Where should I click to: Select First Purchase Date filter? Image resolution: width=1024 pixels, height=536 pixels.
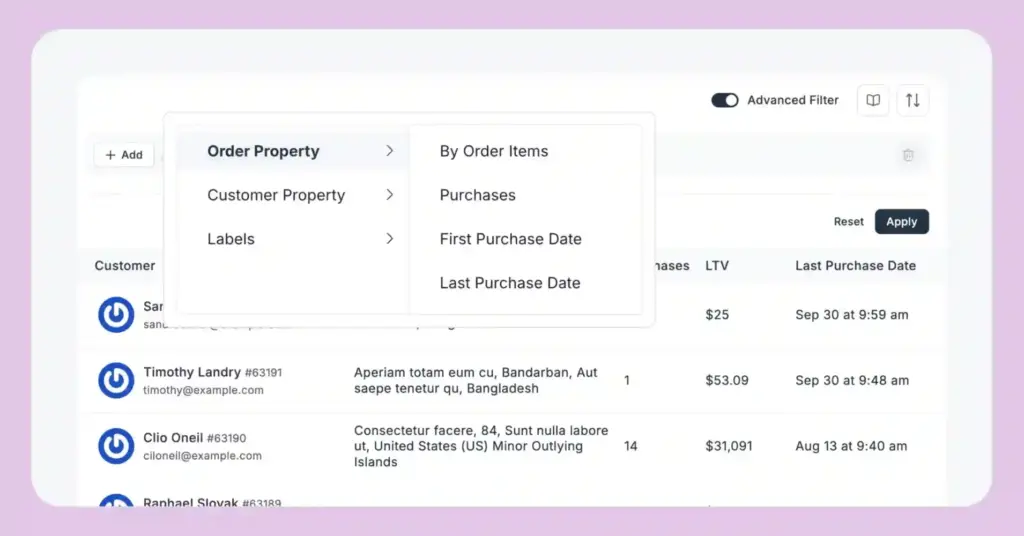coord(510,239)
